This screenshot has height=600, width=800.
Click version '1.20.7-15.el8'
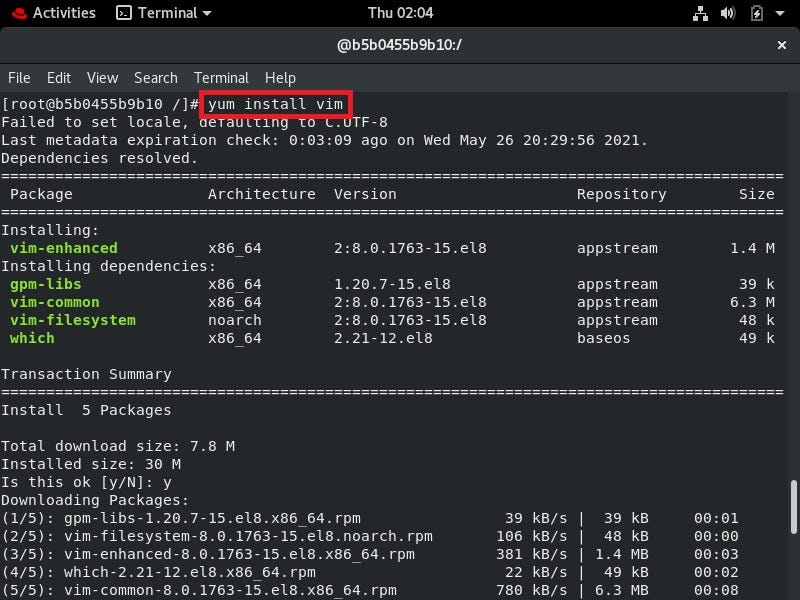[x=392, y=284]
